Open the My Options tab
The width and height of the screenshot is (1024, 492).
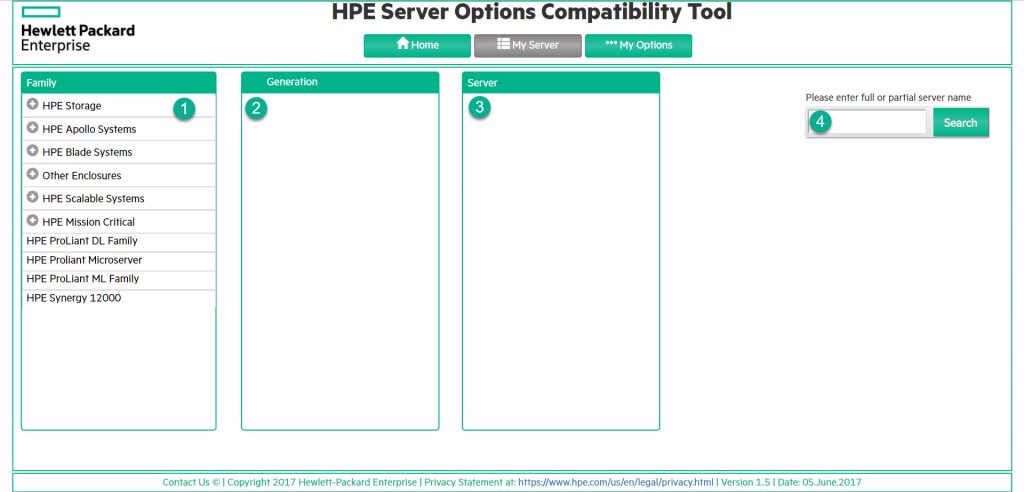tap(638, 46)
